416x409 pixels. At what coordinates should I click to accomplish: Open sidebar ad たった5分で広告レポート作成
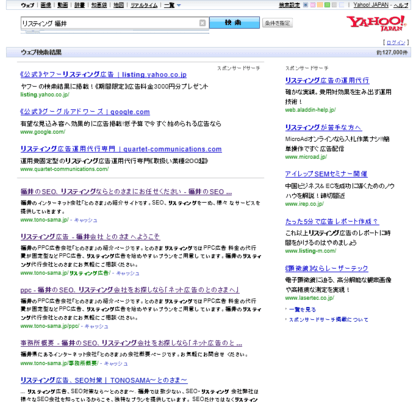pos(332,221)
